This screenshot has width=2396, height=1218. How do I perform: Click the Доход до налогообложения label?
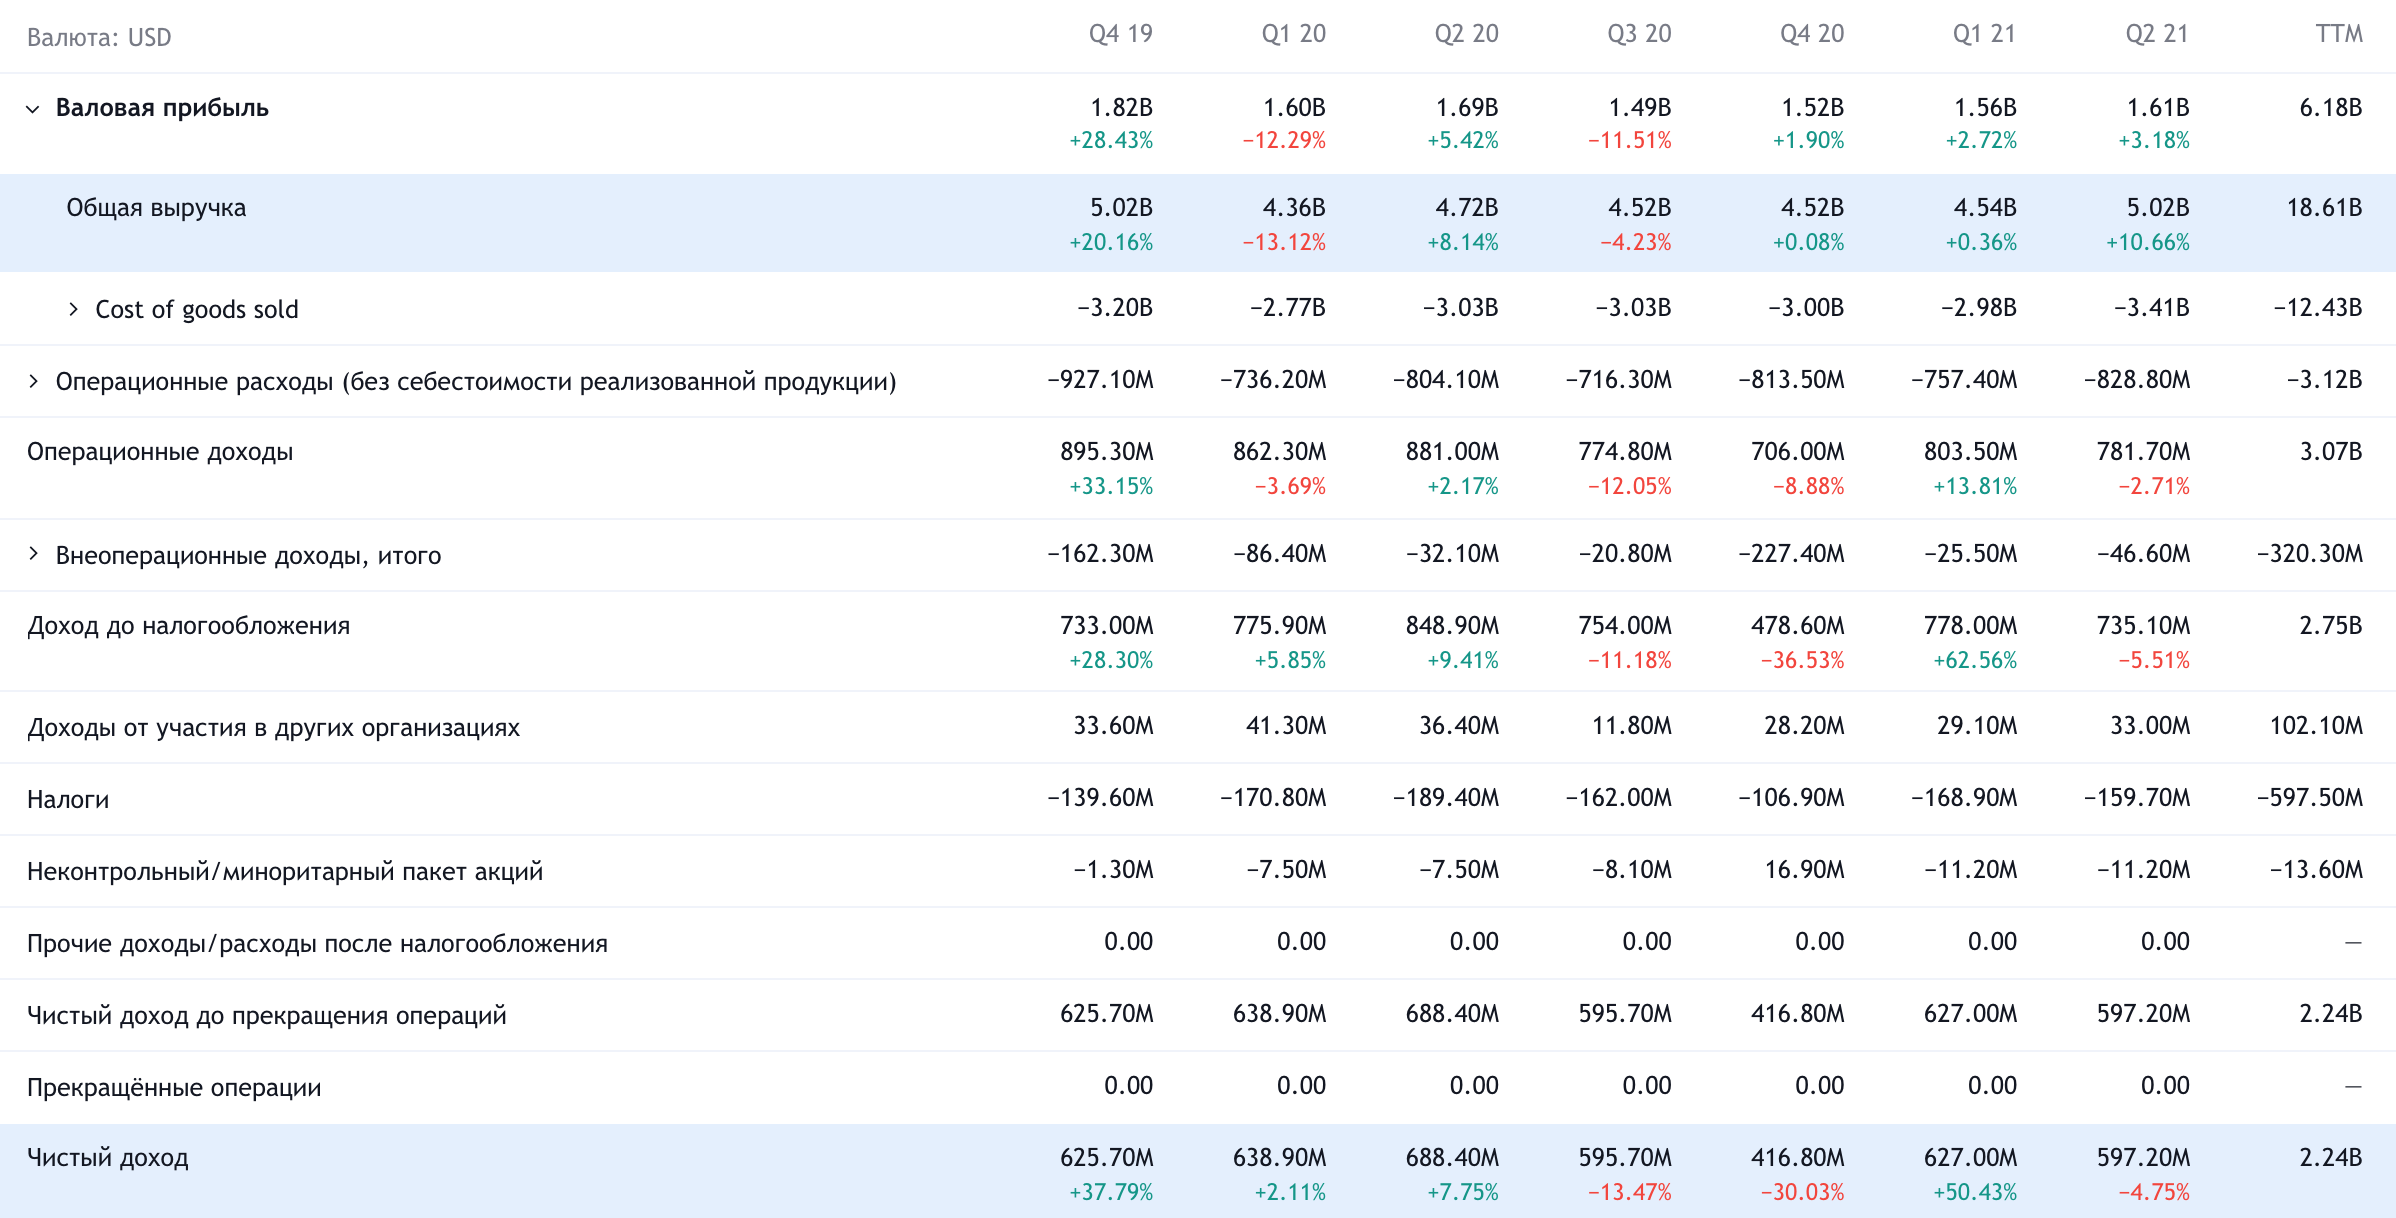(x=188, y=626)
